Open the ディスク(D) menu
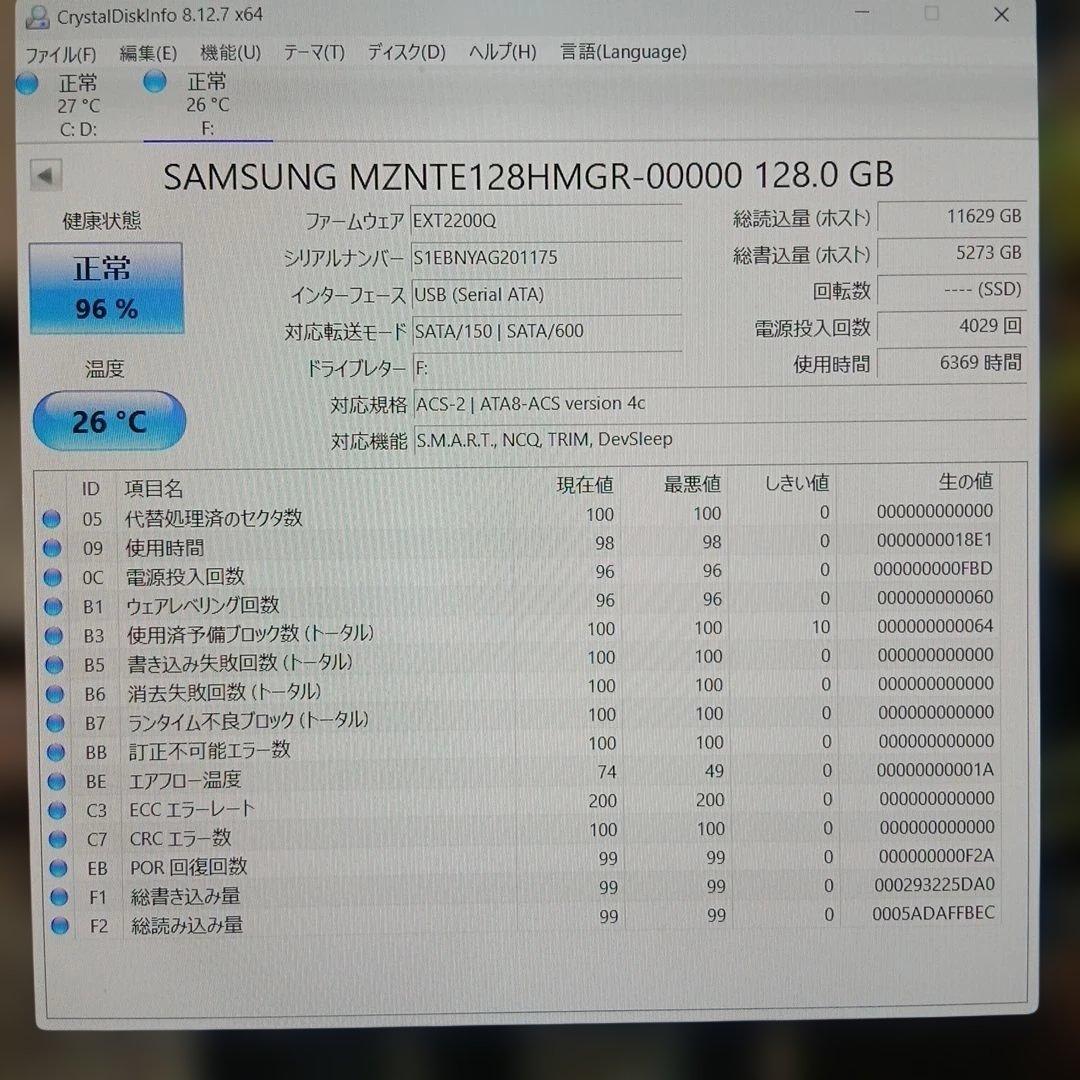This screenshot has height=1080, width=1080. tap(404, 52)
